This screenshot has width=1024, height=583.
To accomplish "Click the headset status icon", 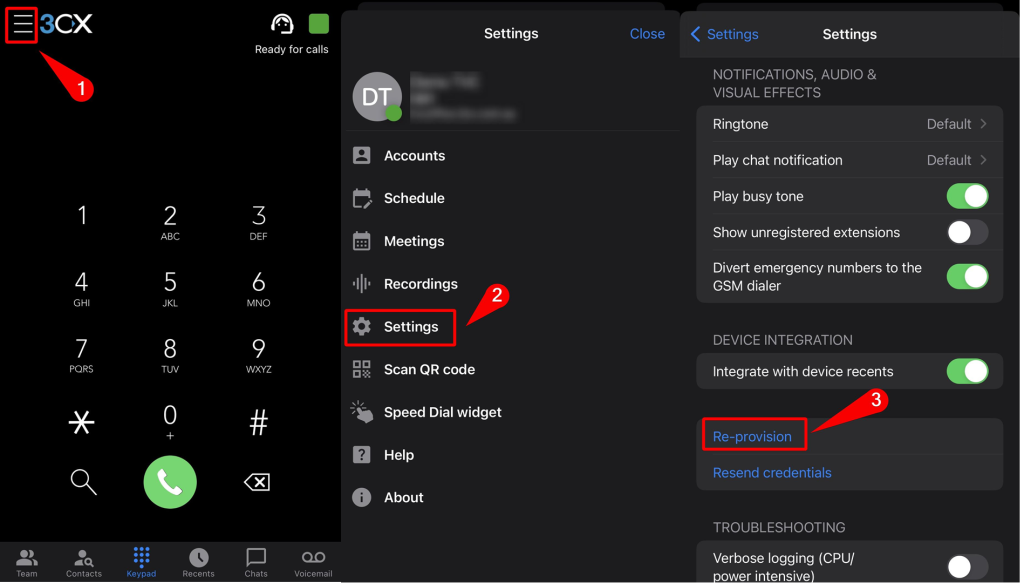I will click(283, 24).
